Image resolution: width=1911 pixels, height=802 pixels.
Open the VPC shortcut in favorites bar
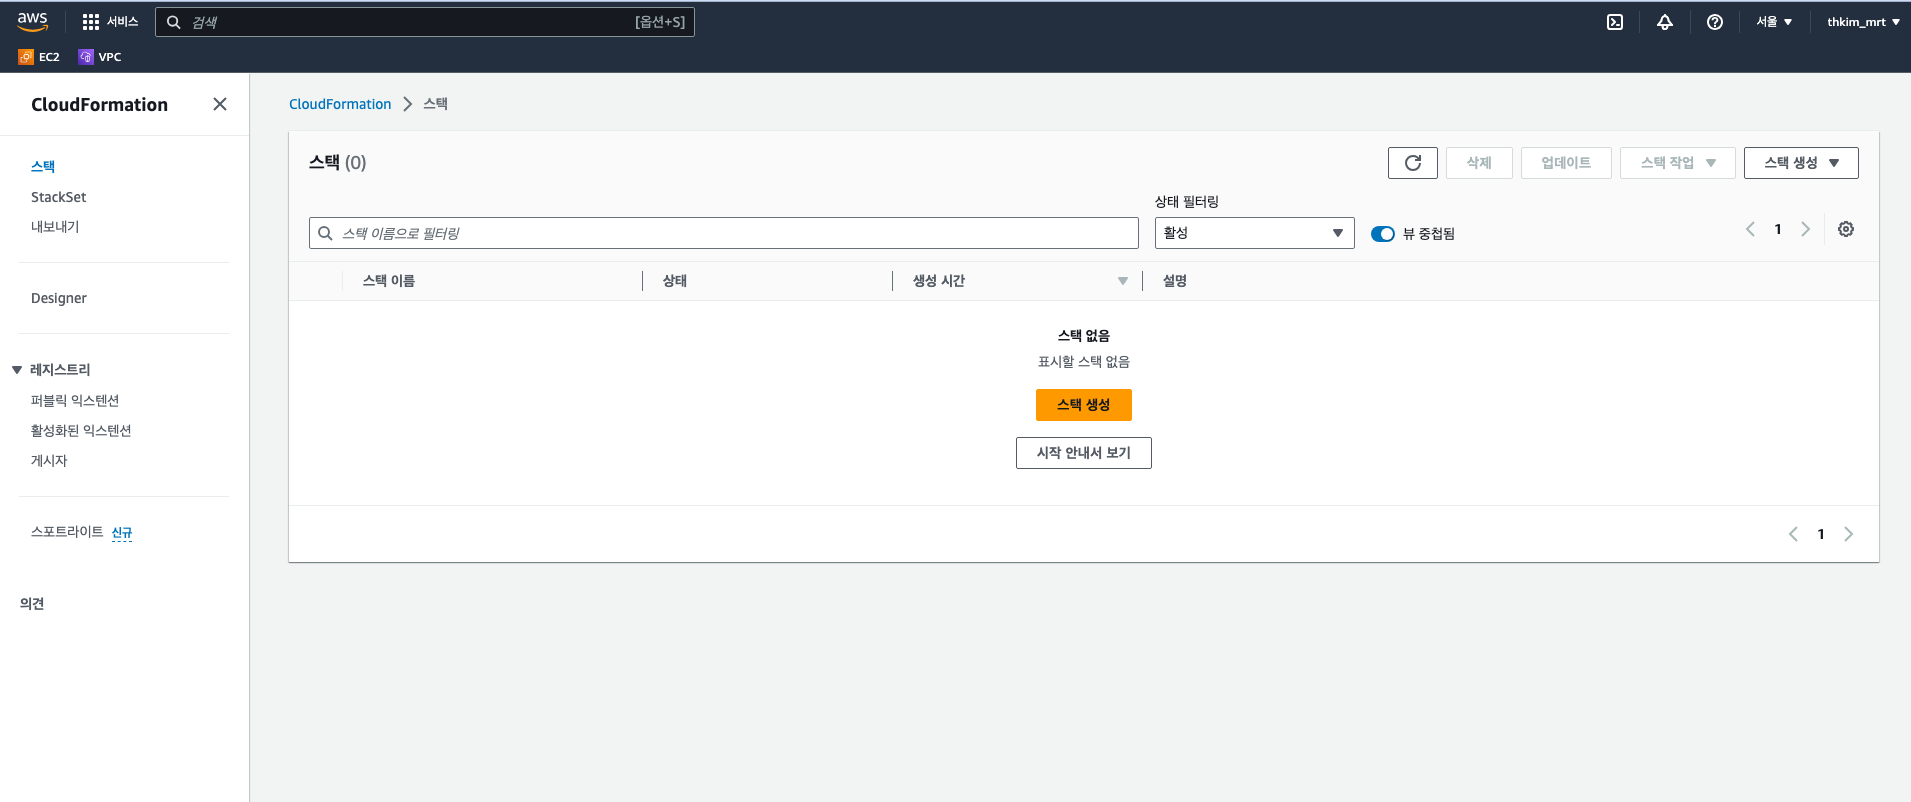coord(100,57)
